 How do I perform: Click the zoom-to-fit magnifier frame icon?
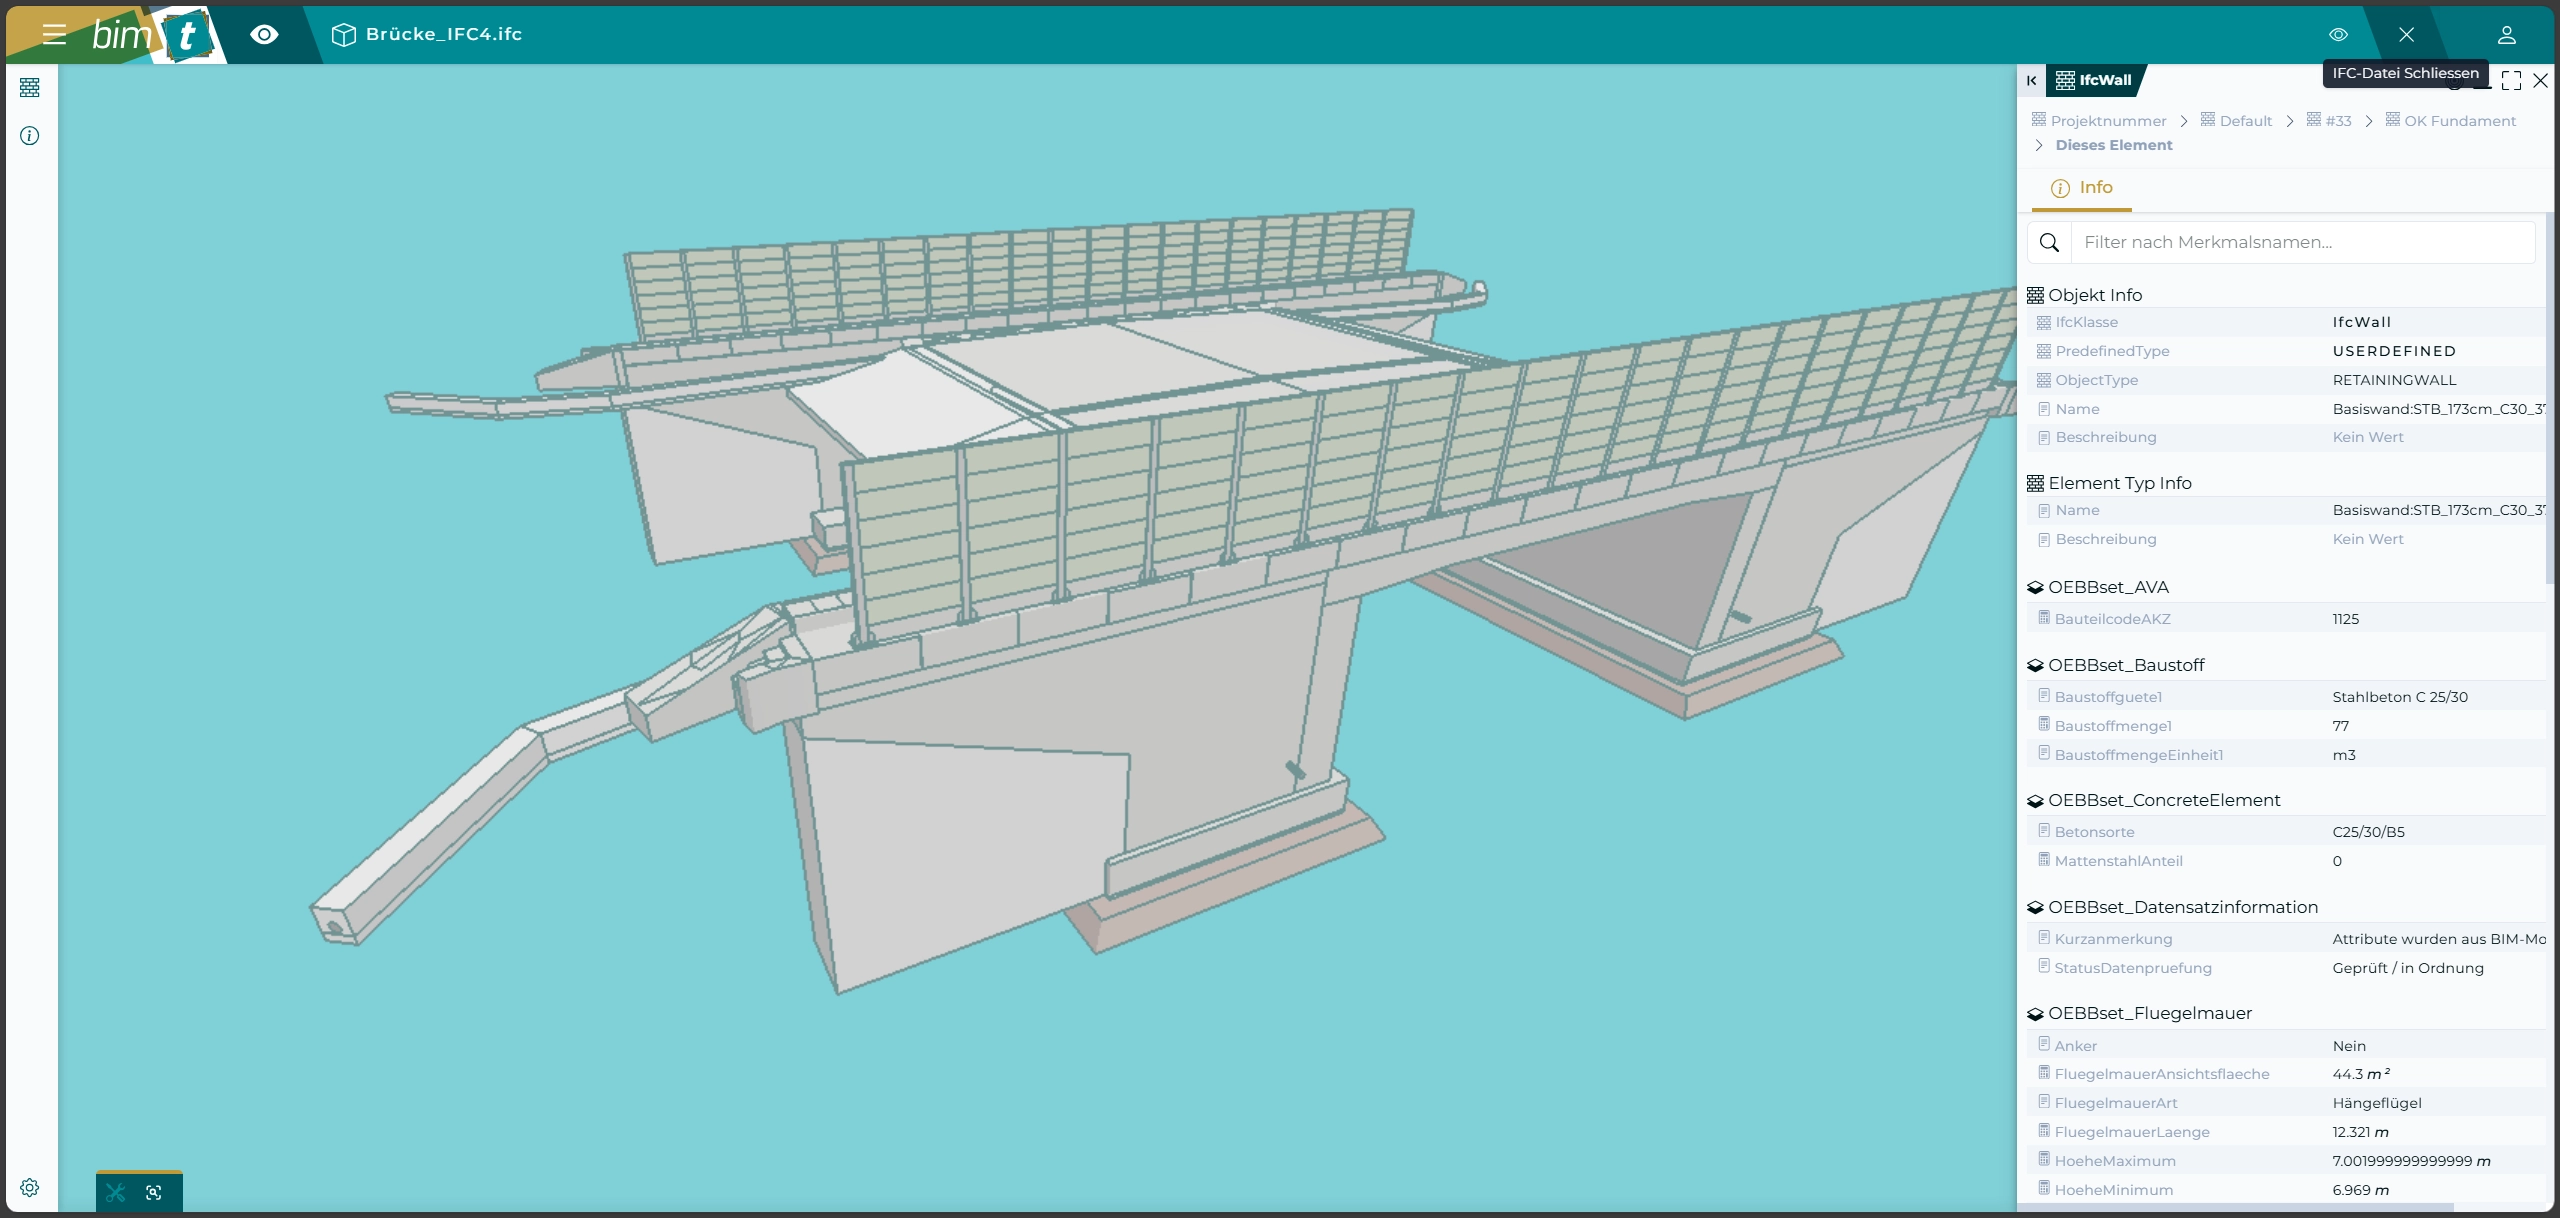(154, 1192)
